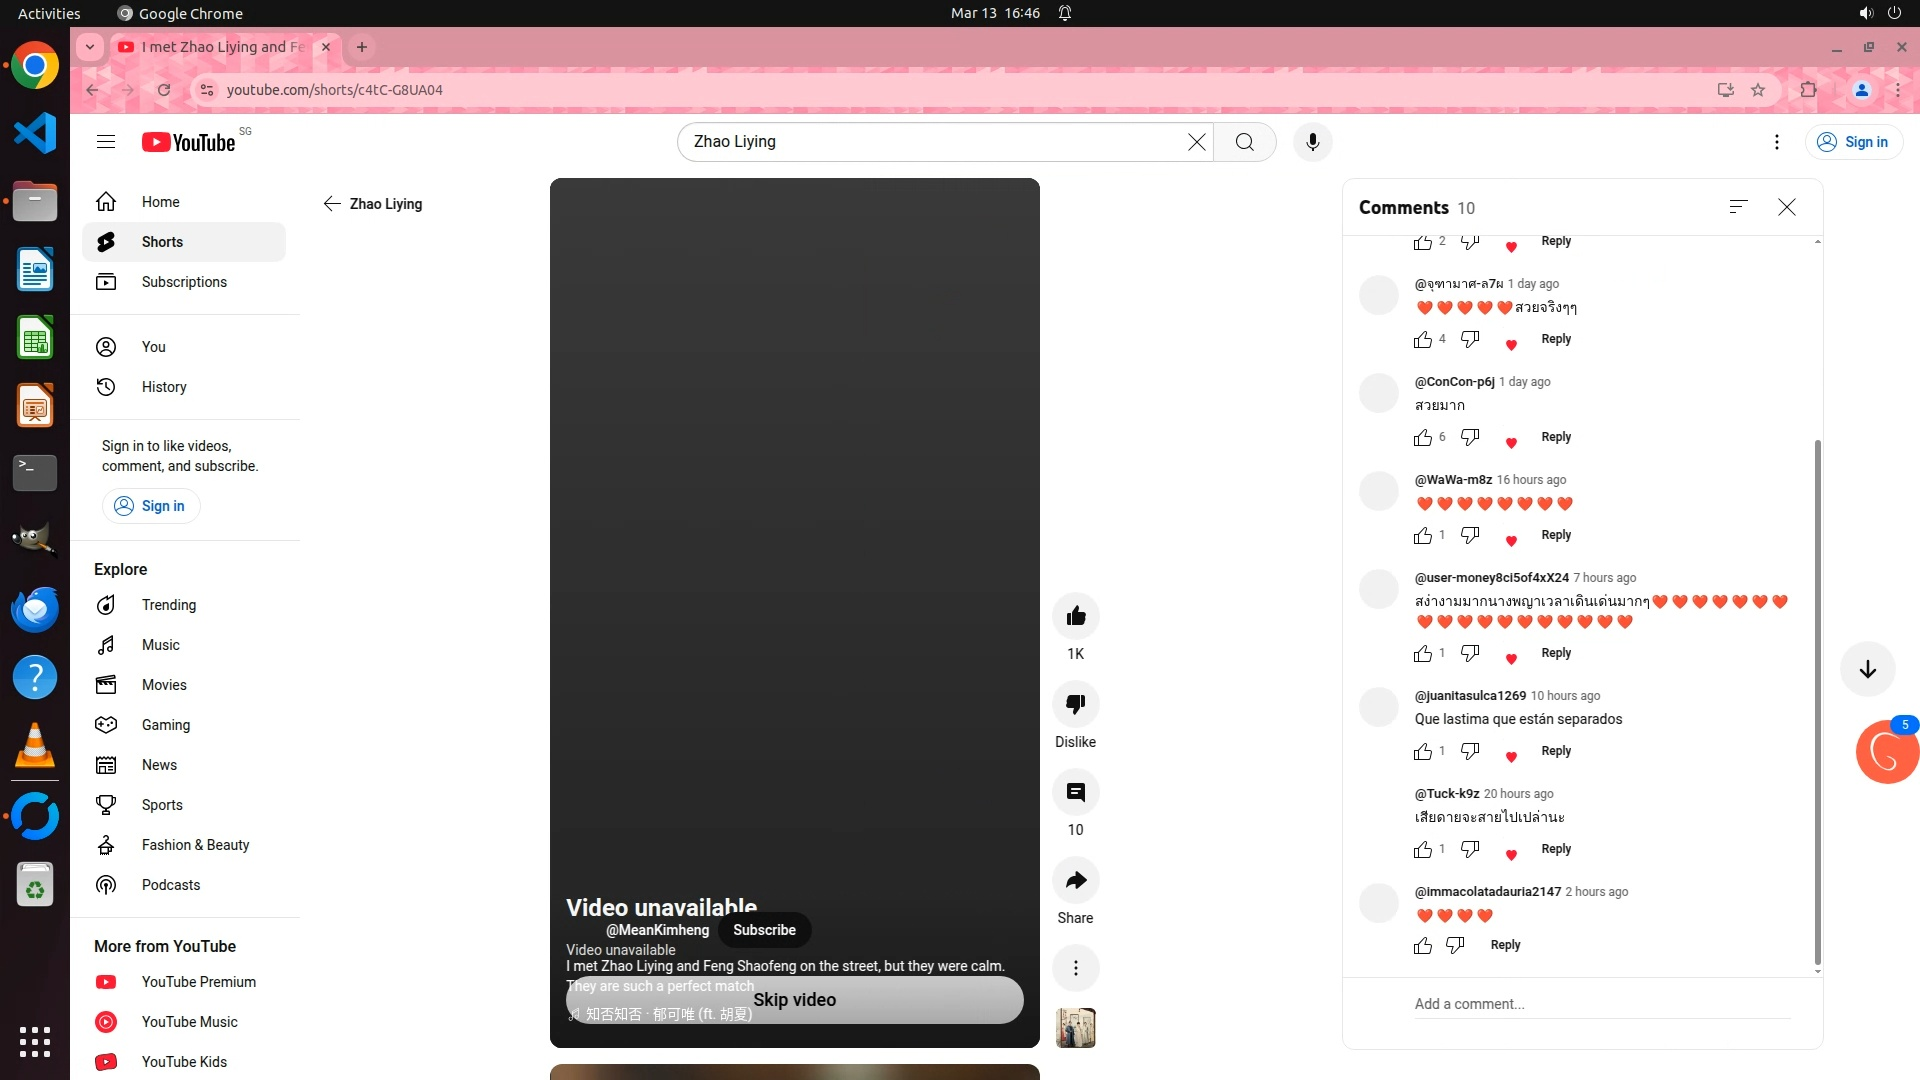Click the Add a comment field
Image resolution: width=1920 pixels, height=1080 pixels.
pyautogui.click(x=1600, y=1004)
